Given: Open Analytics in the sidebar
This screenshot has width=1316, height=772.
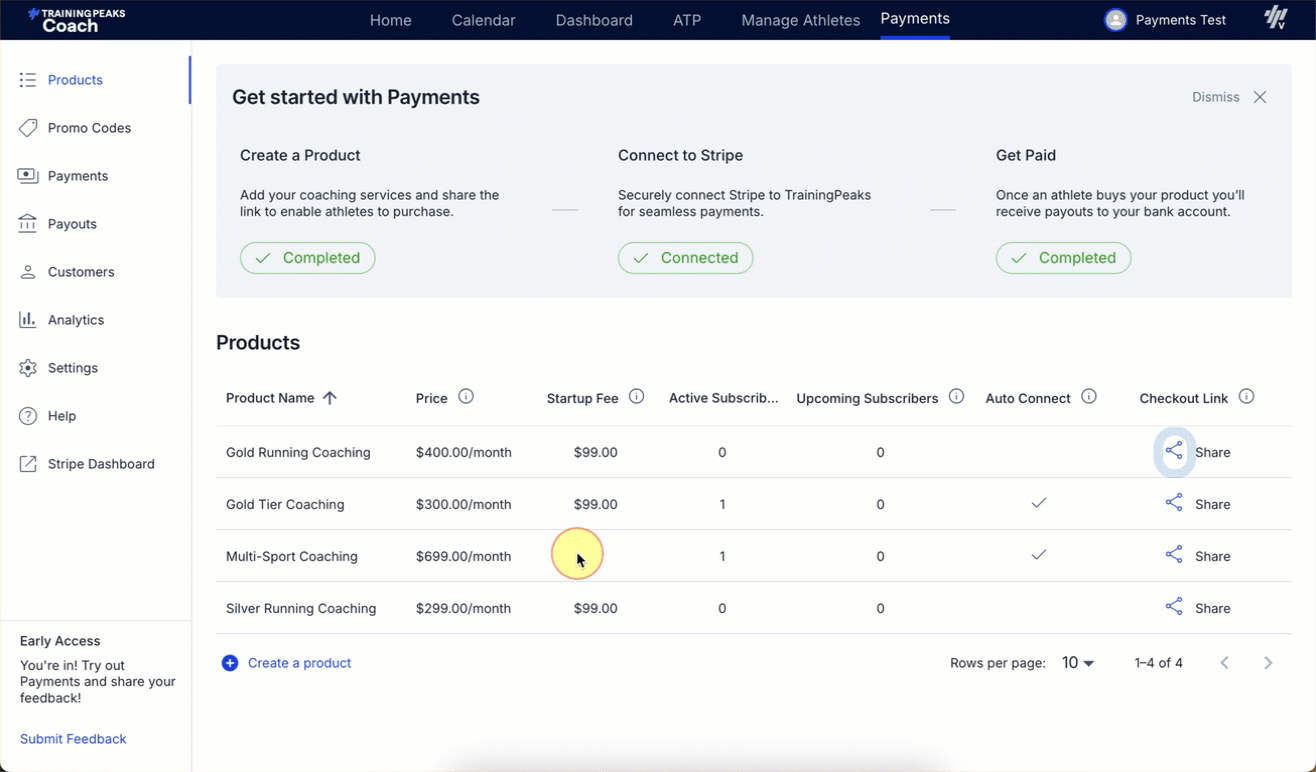Looking at the screenshot, I should tap(76, 320).
